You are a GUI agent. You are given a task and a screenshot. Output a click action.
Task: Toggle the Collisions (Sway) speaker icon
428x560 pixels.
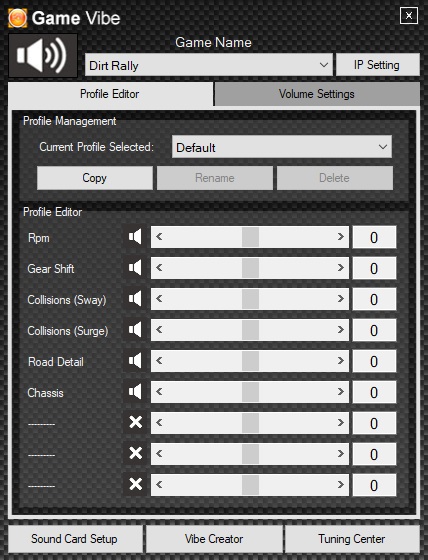135,299
